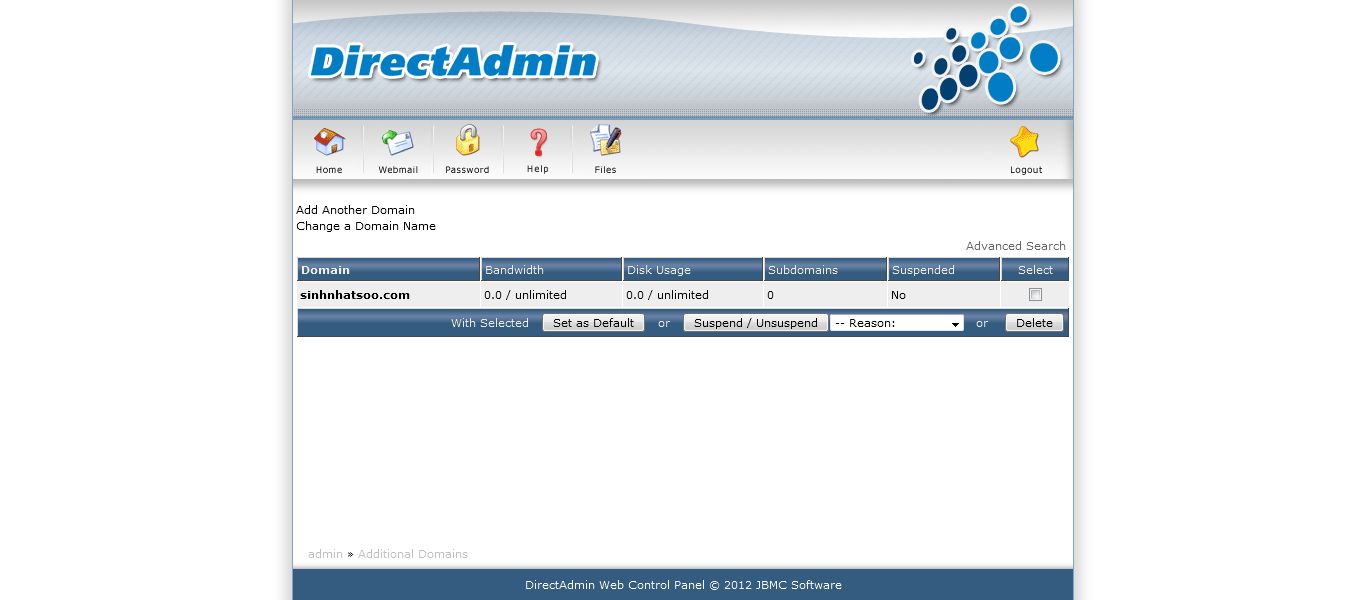
Task: Click Additional Domains breadcrumb
Action: point(413,554)
